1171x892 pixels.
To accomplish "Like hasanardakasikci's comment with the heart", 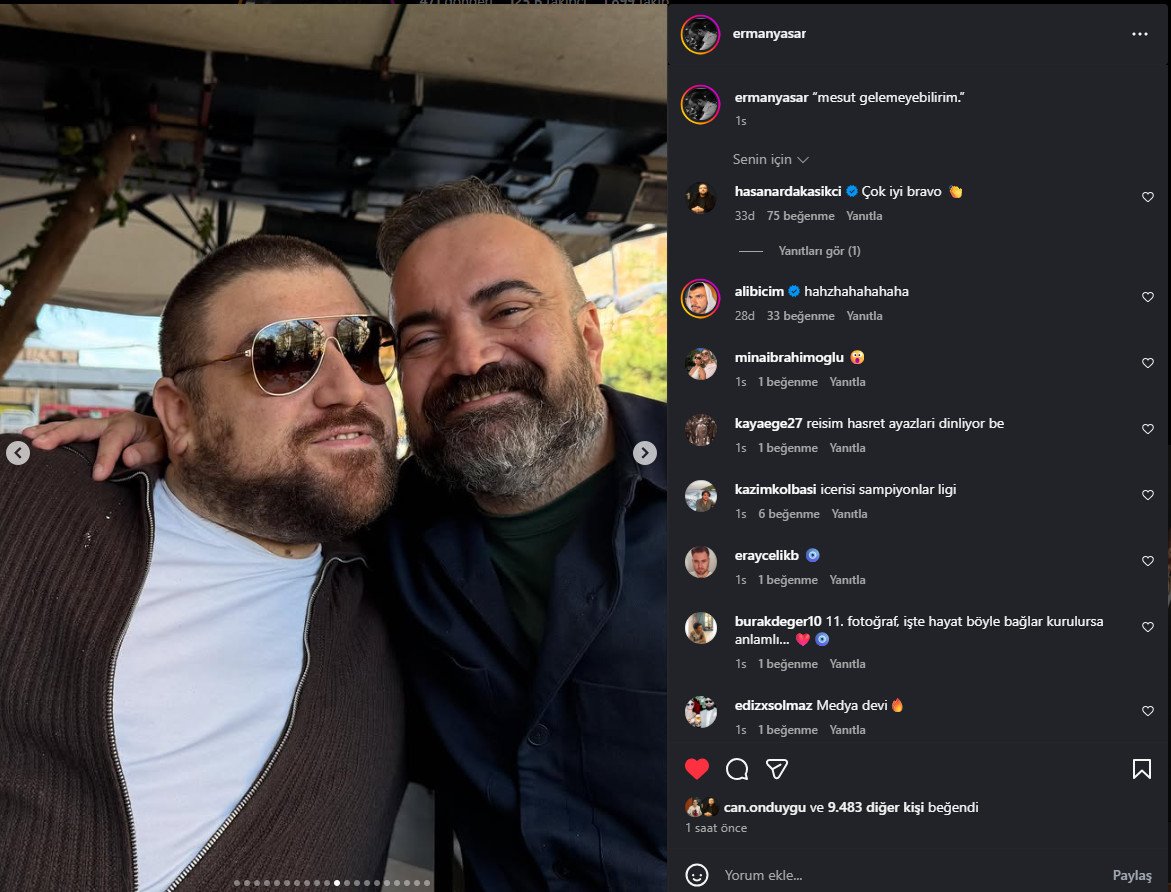I will tap(1148, 197).
